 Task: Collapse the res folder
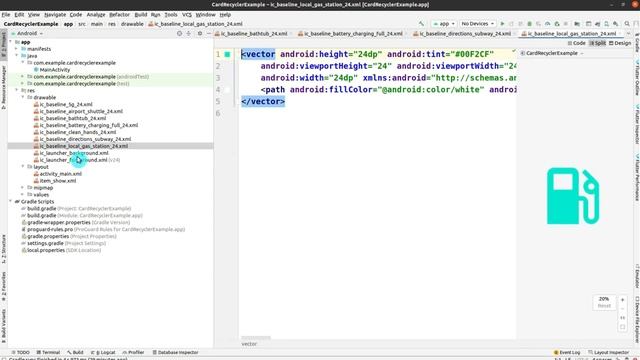(17, 91)
